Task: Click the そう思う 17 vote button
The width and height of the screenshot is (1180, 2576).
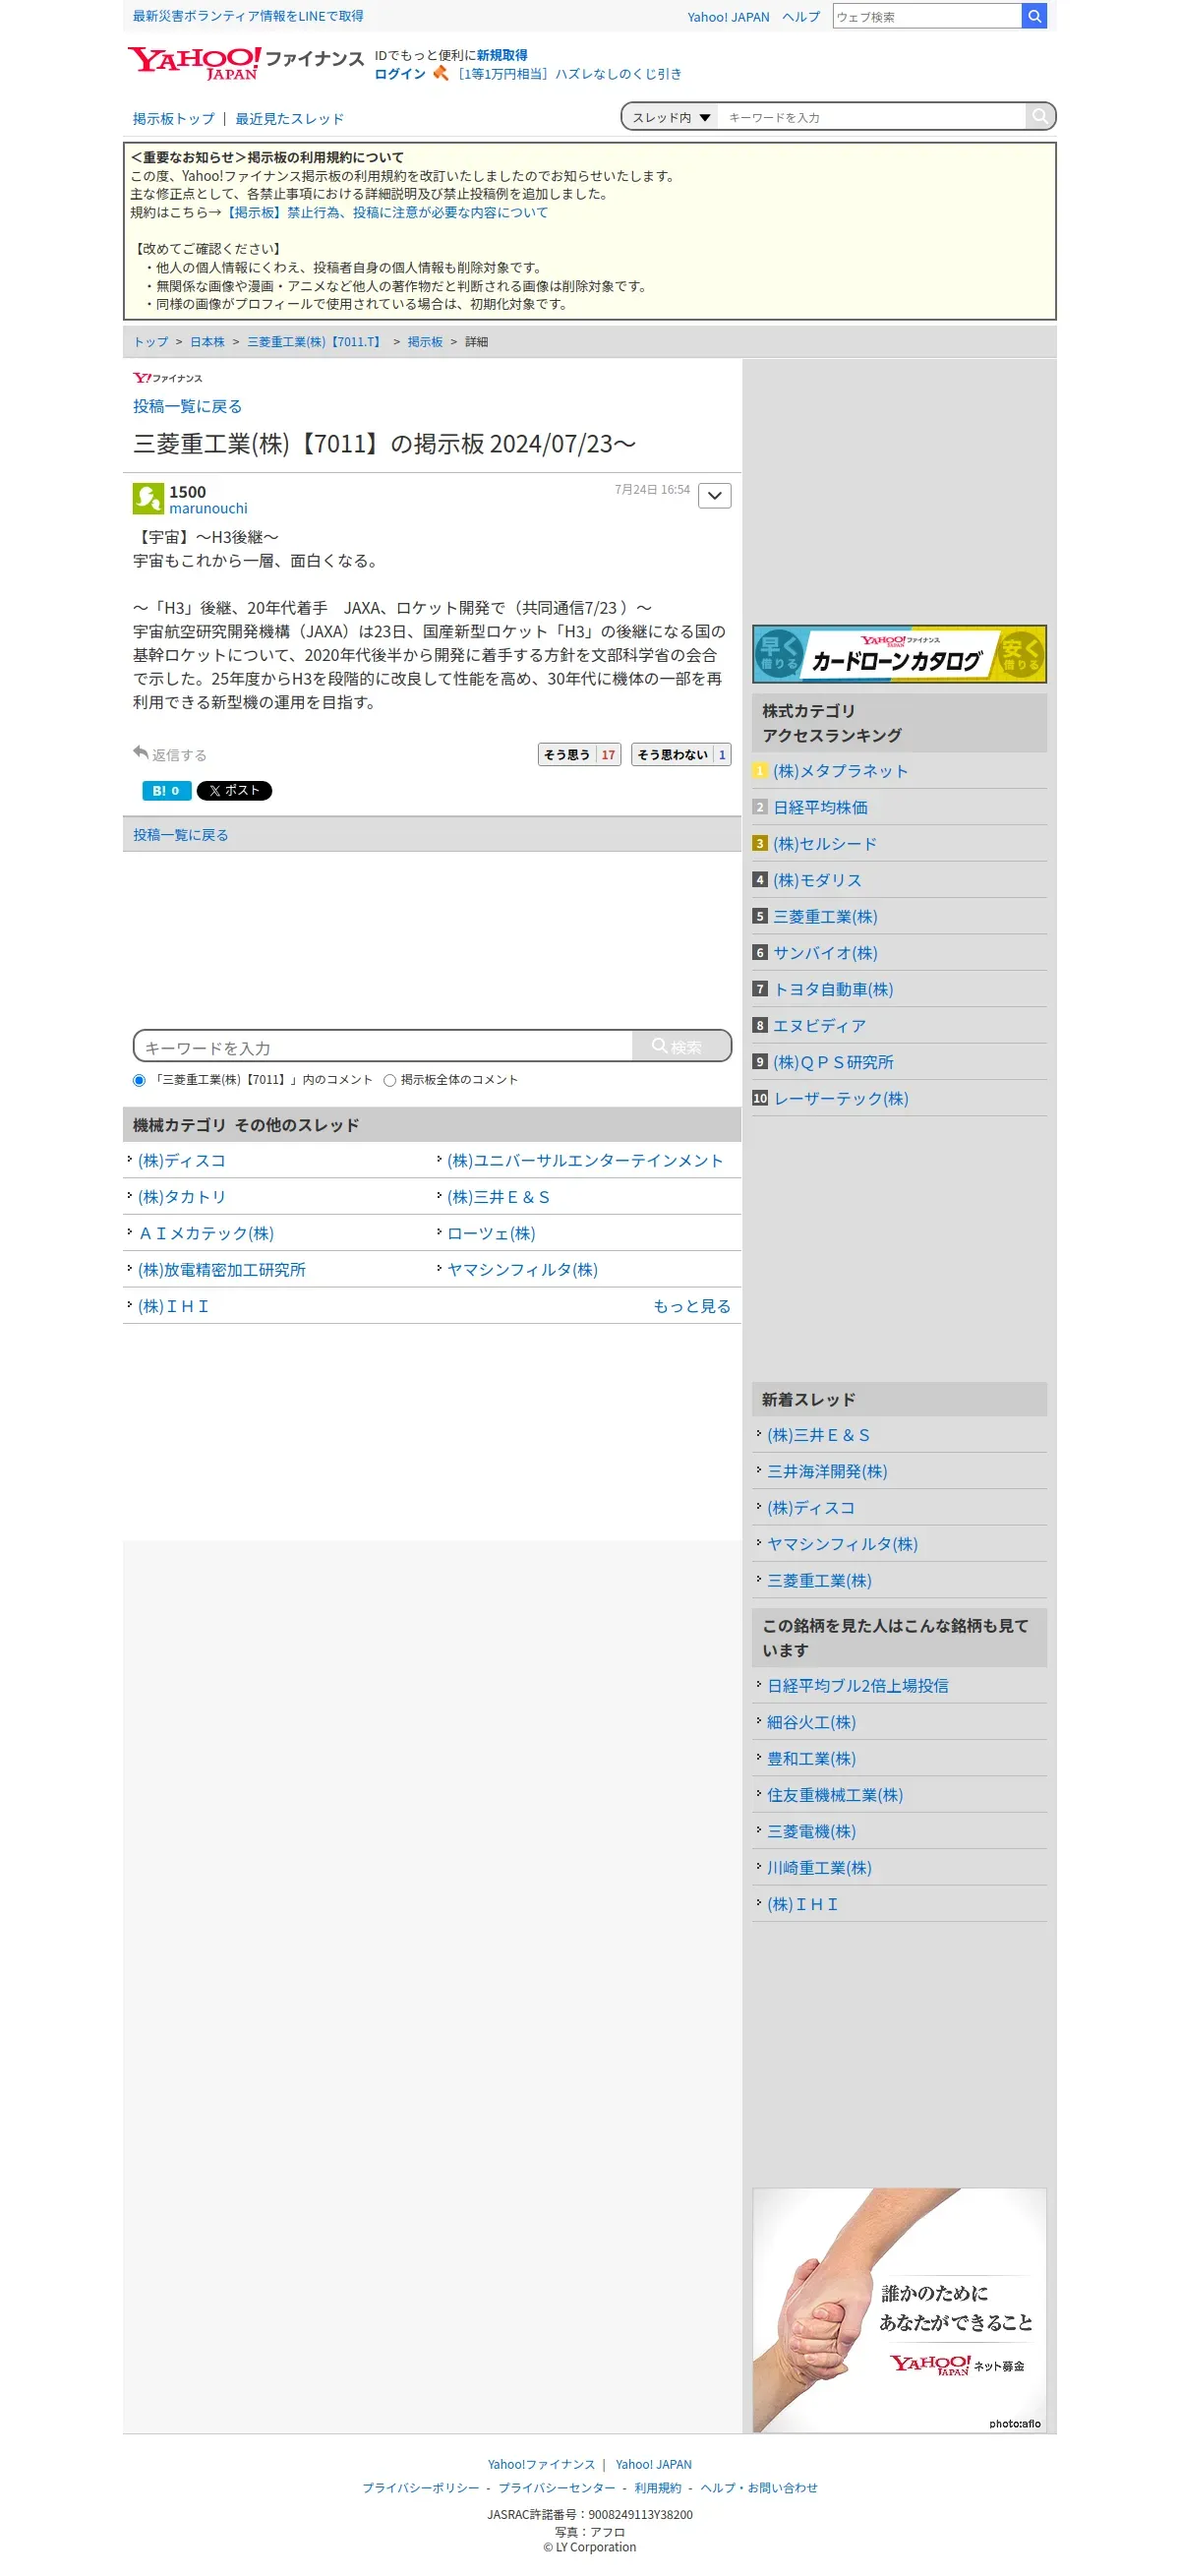Action: (x=579, y=754)
